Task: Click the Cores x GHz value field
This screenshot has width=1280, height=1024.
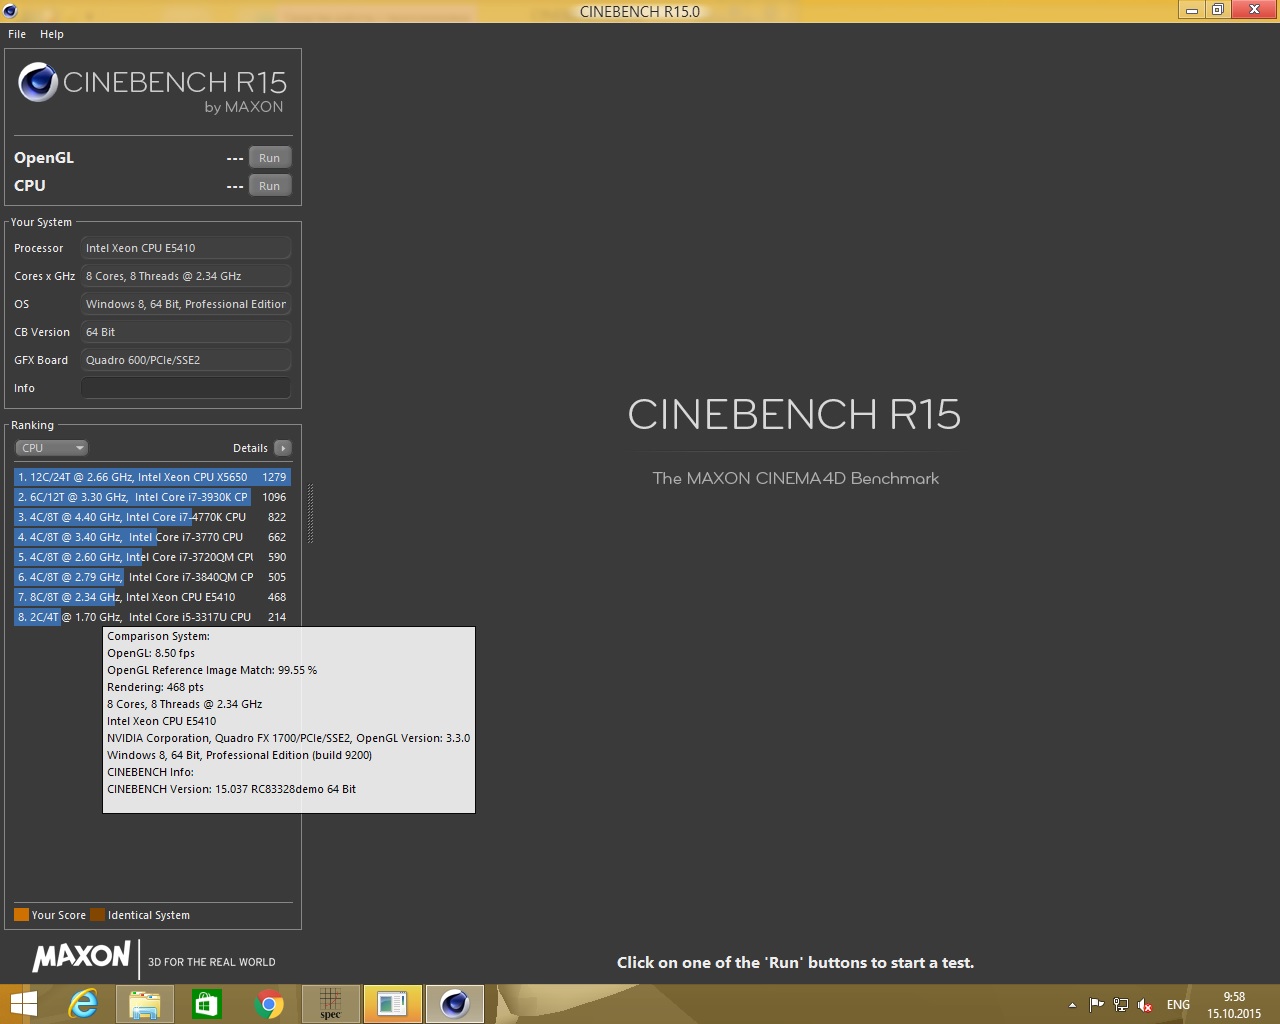Action: pos(186,276)
